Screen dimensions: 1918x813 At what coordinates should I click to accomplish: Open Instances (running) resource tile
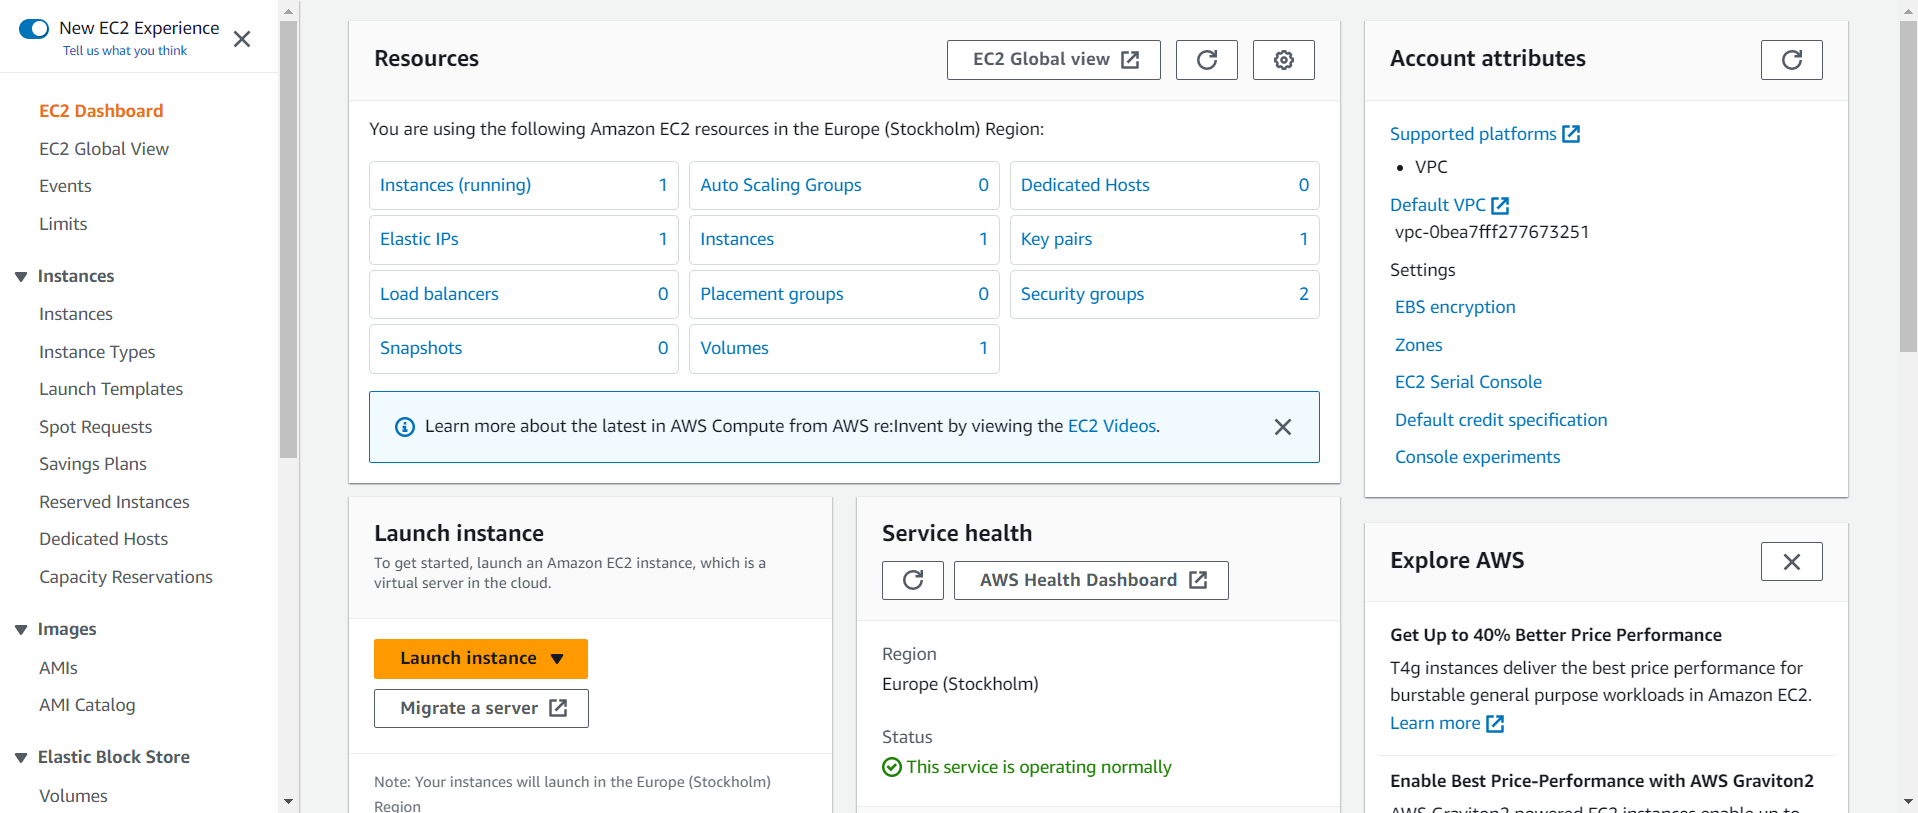(524, 186)
